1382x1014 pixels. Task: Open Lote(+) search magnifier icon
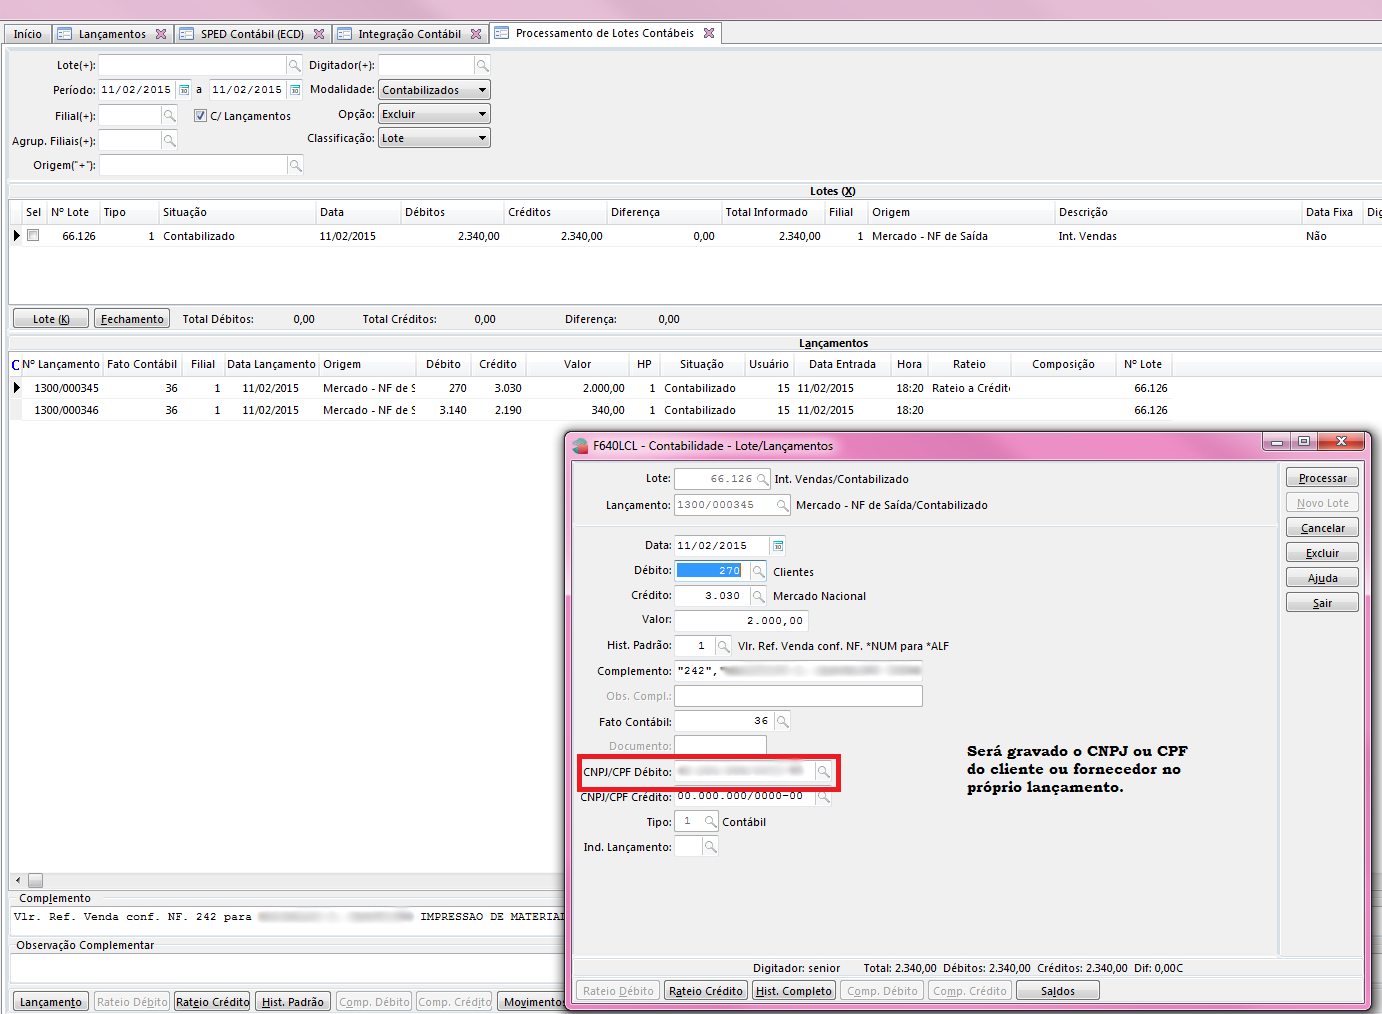point(295,66)
